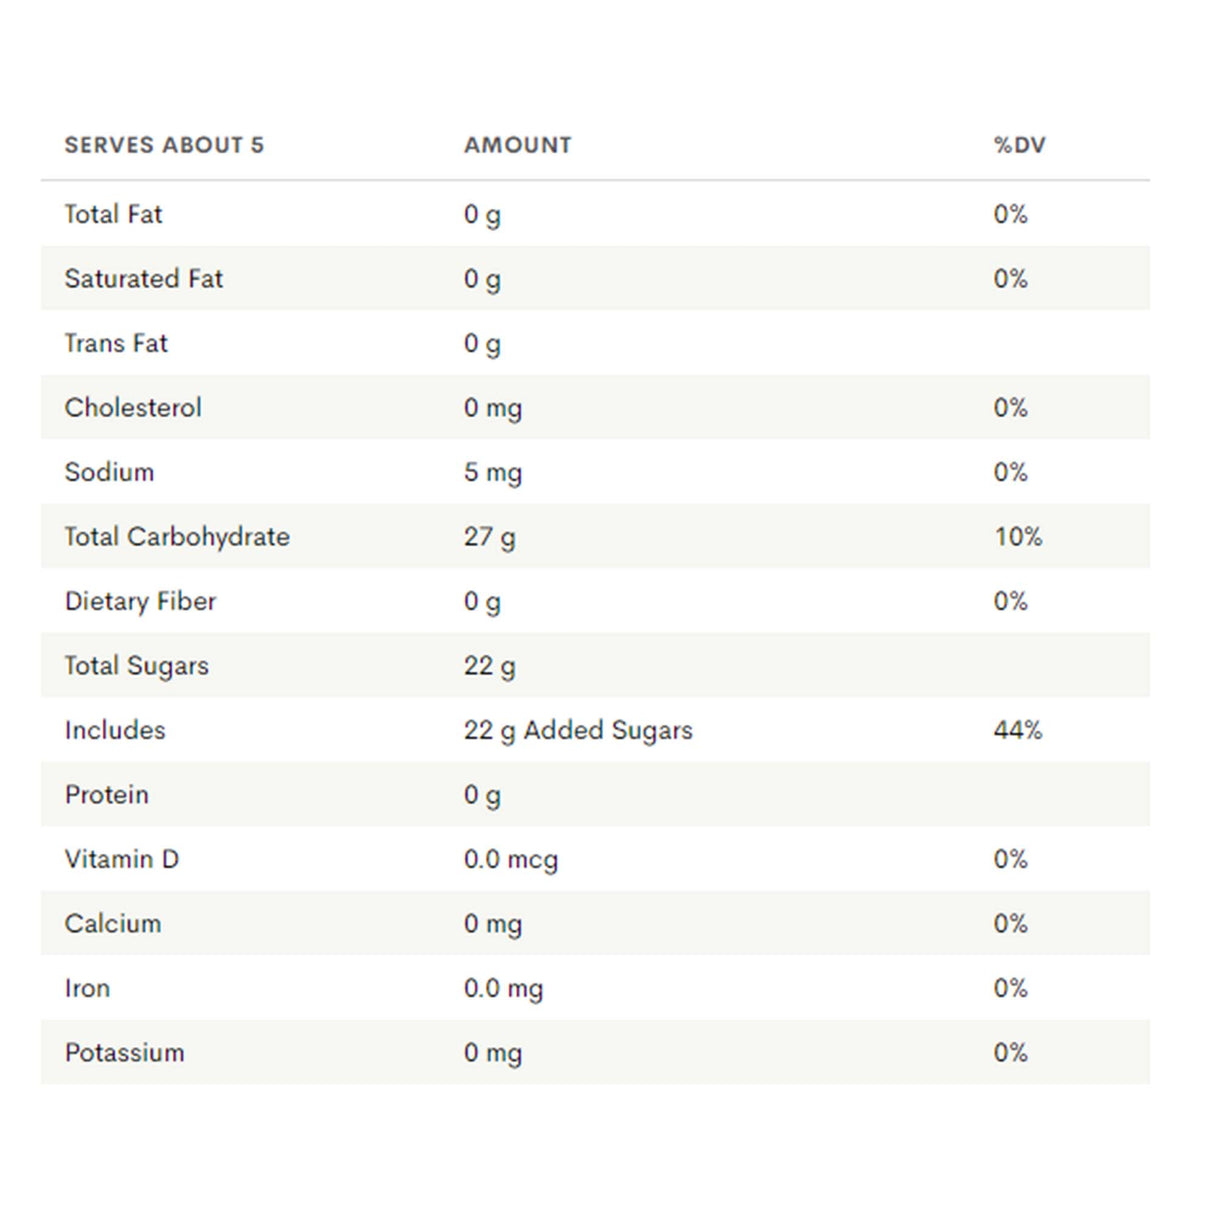Image resolution: width=1214 pixels, height=1214 pixels.
Task: Select the Iron 0.0 mg amount
Action: pyautogui.click(x=503, y=988)
